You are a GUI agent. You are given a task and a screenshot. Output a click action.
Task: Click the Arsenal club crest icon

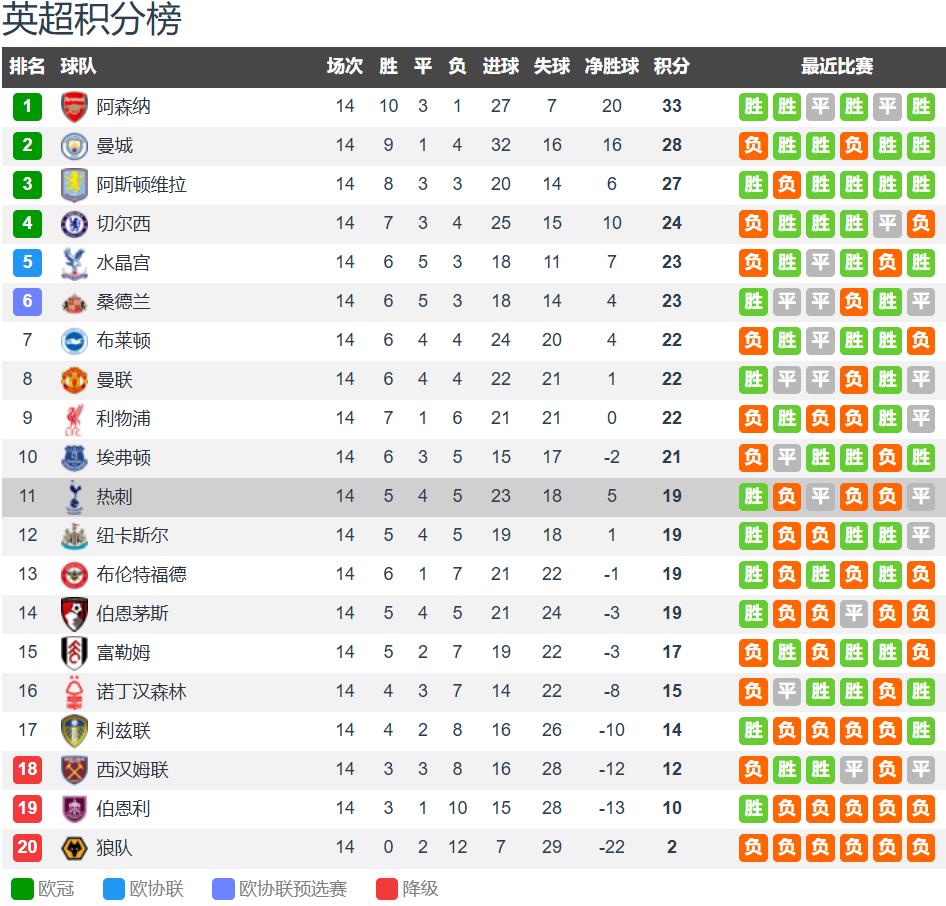pos(75,106)
